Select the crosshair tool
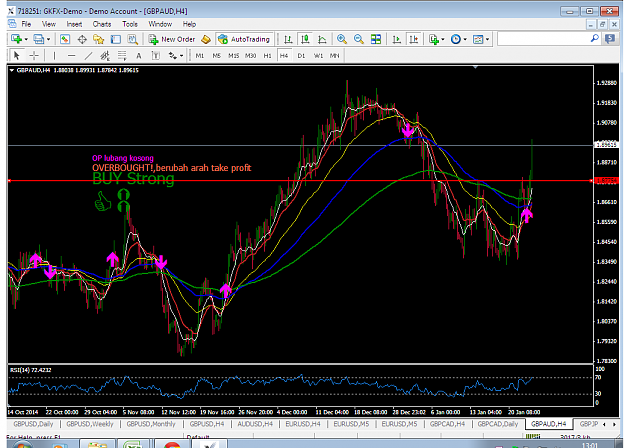This screenshot has width=625, height=448. coord(34,55)
